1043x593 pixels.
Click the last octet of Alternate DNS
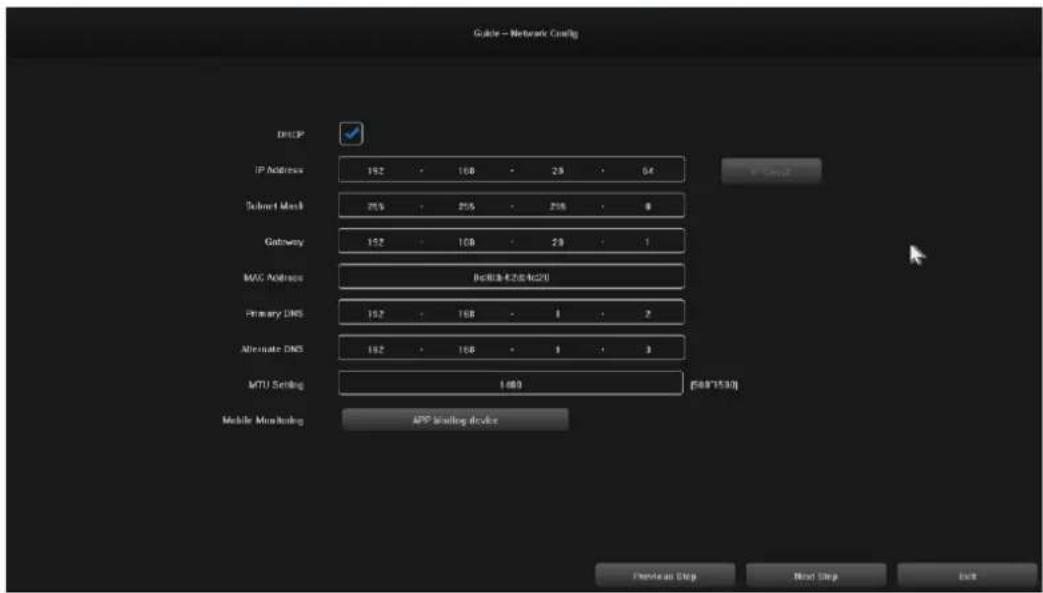click(x=648, y=349)
